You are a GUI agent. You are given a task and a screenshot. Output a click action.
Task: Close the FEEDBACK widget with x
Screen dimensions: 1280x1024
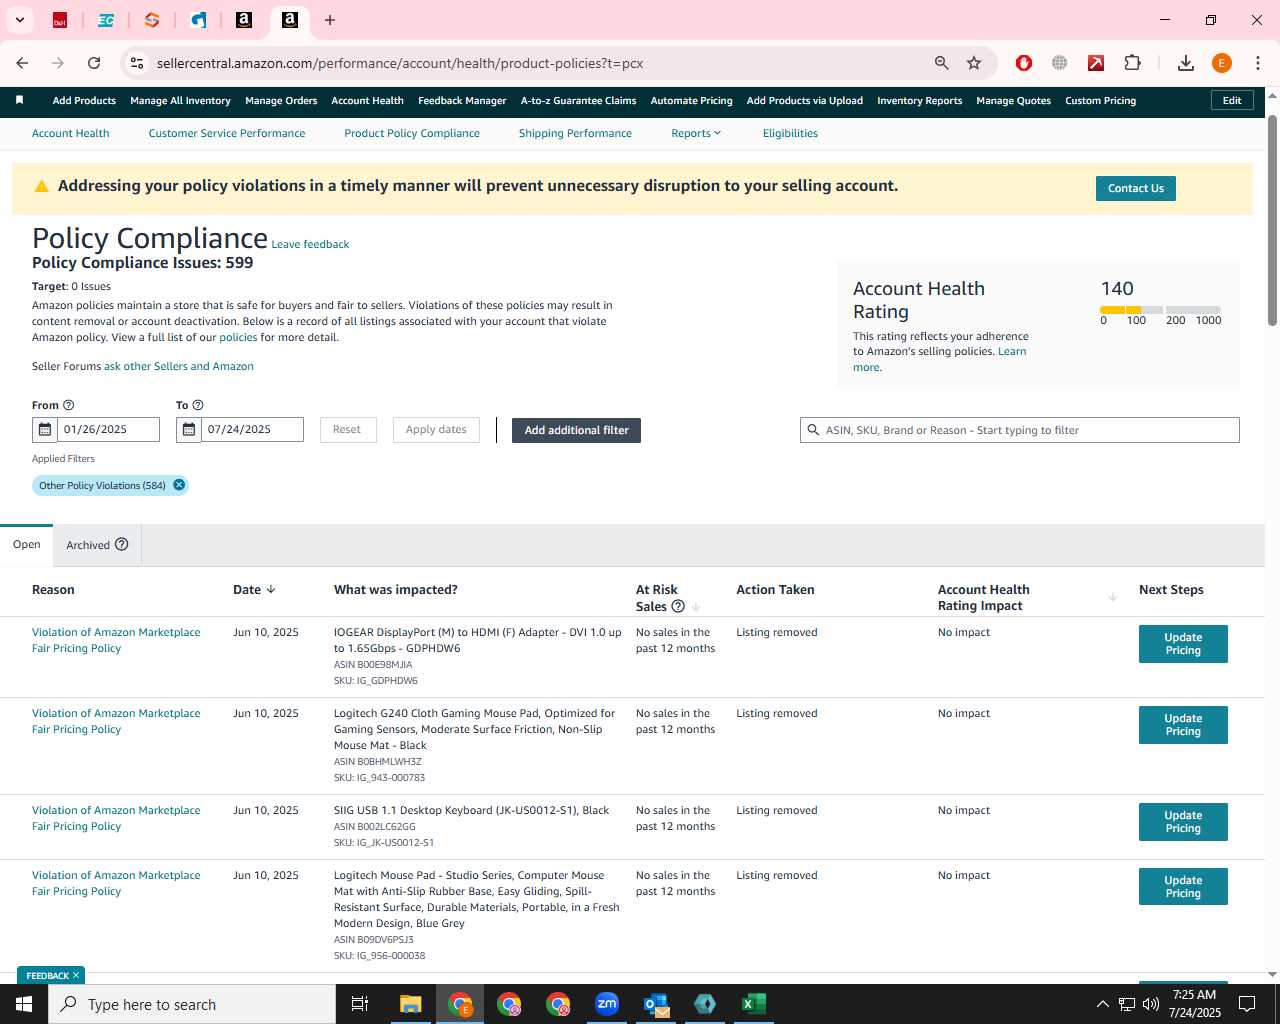click(76, 975)
